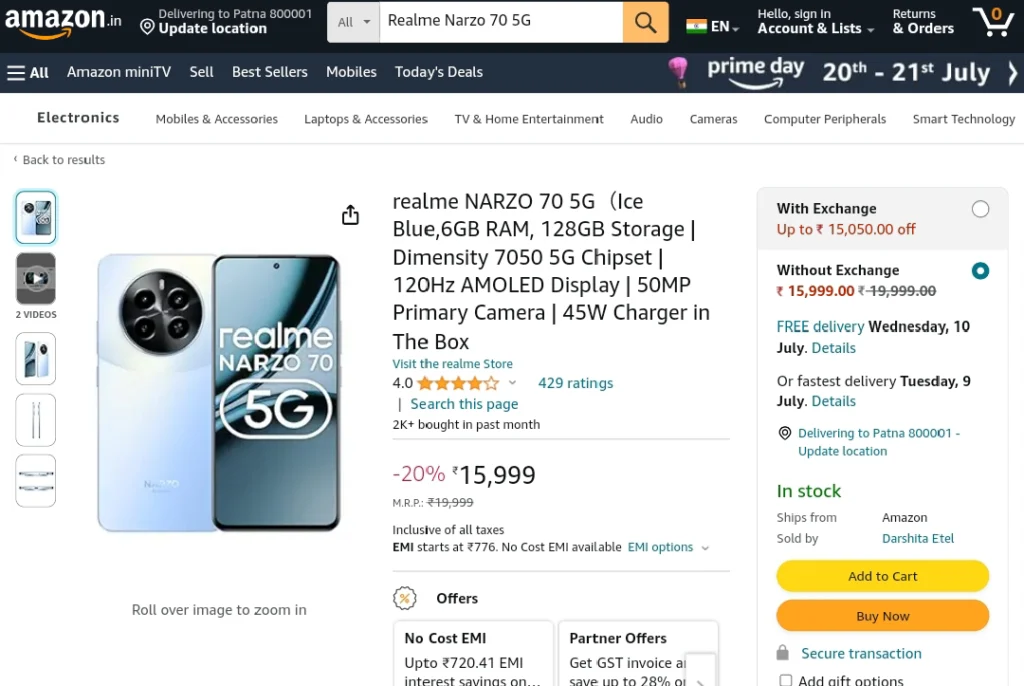Screen dimensions: 1024x686
Task: Click the share icon above product image
Action: 351,215
